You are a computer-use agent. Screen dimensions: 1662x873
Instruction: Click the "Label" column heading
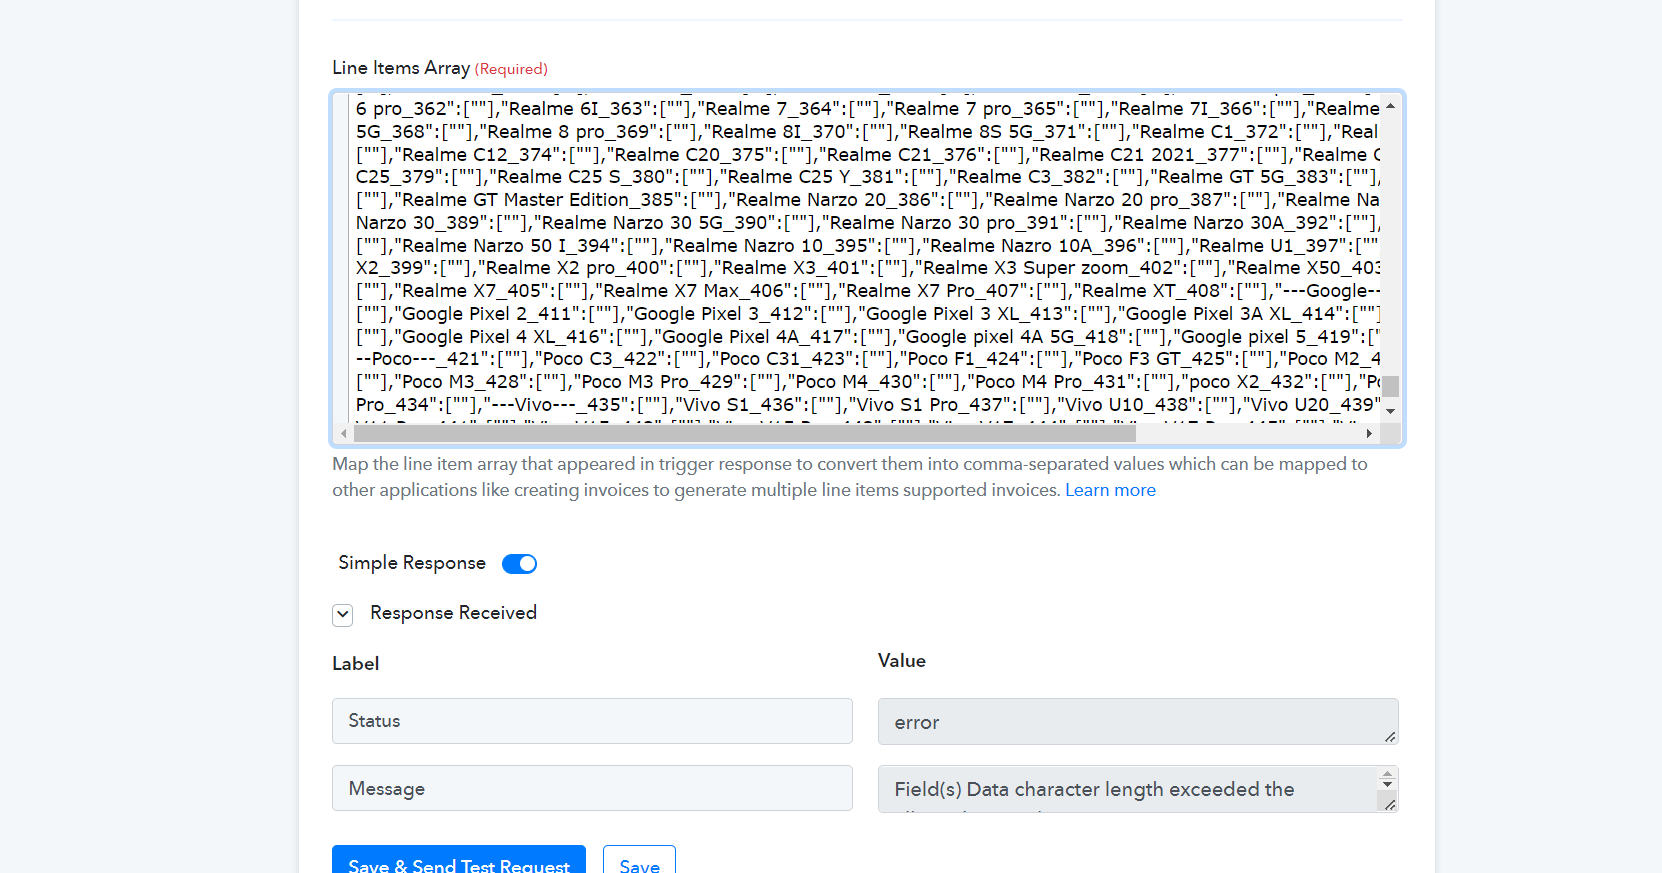coord(355,664)
